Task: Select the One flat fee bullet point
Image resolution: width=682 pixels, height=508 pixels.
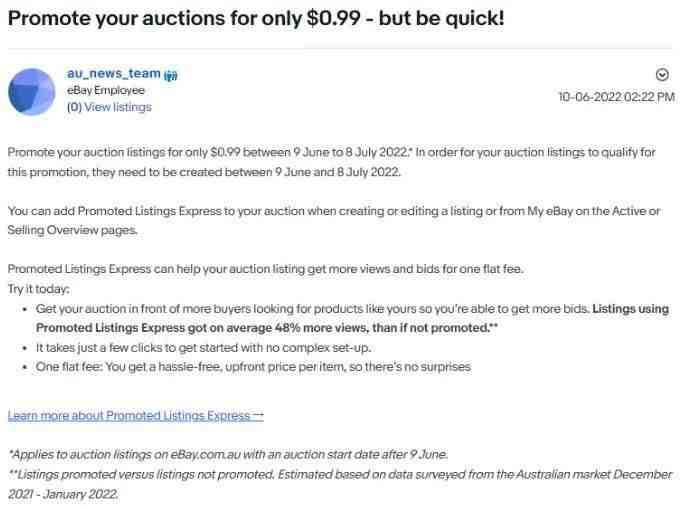Action: point(253,367)
